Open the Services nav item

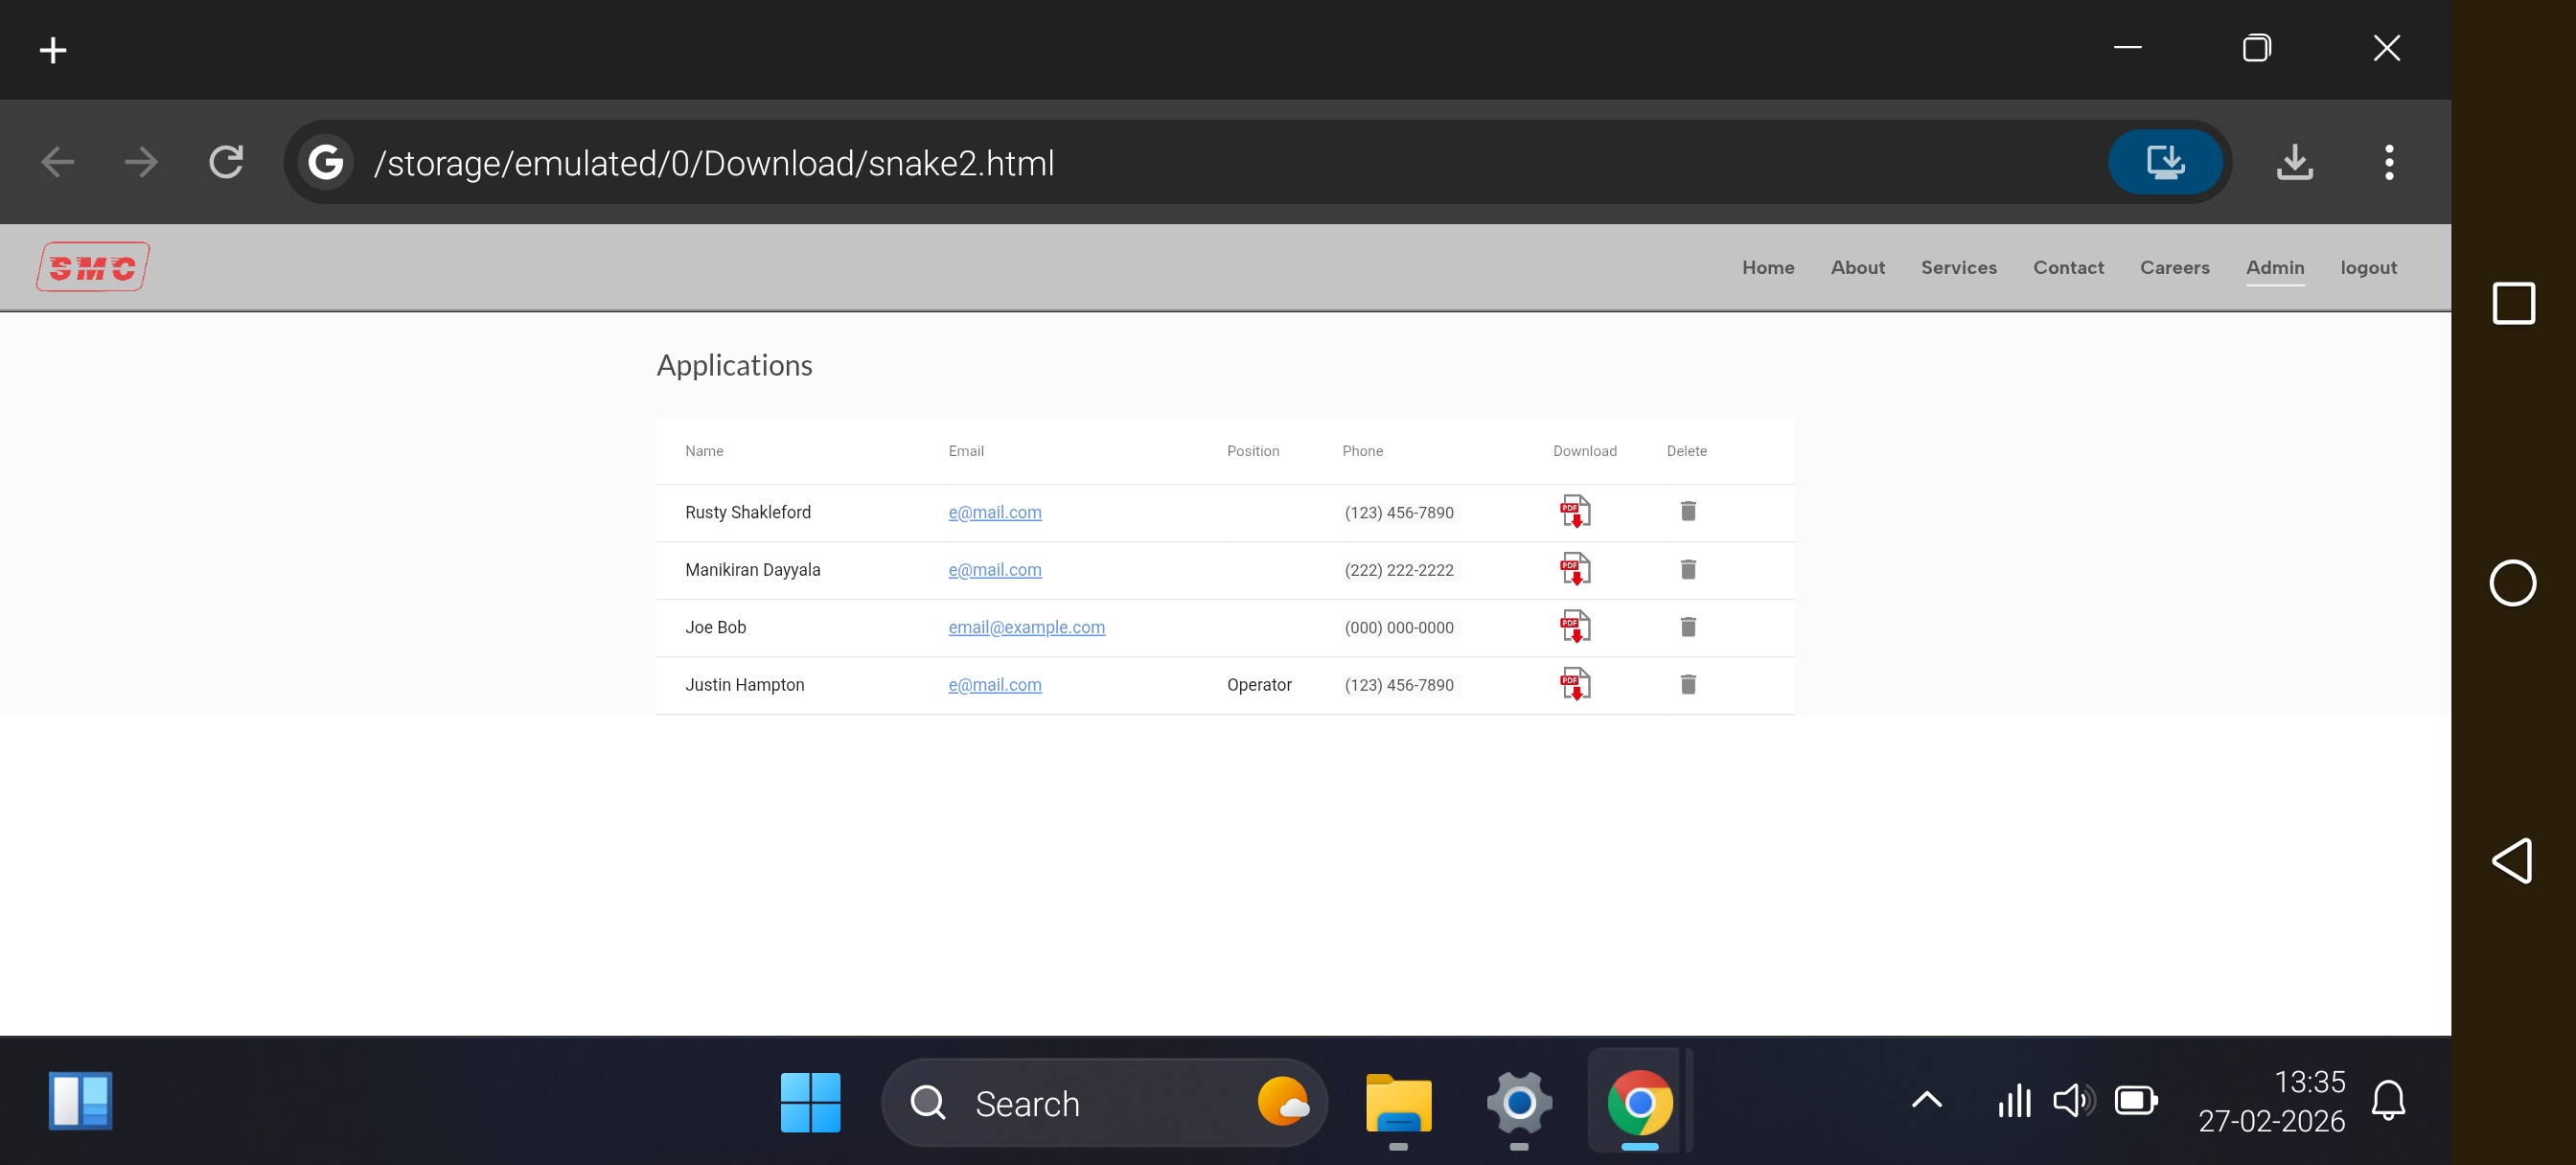tap(1958, 267)
